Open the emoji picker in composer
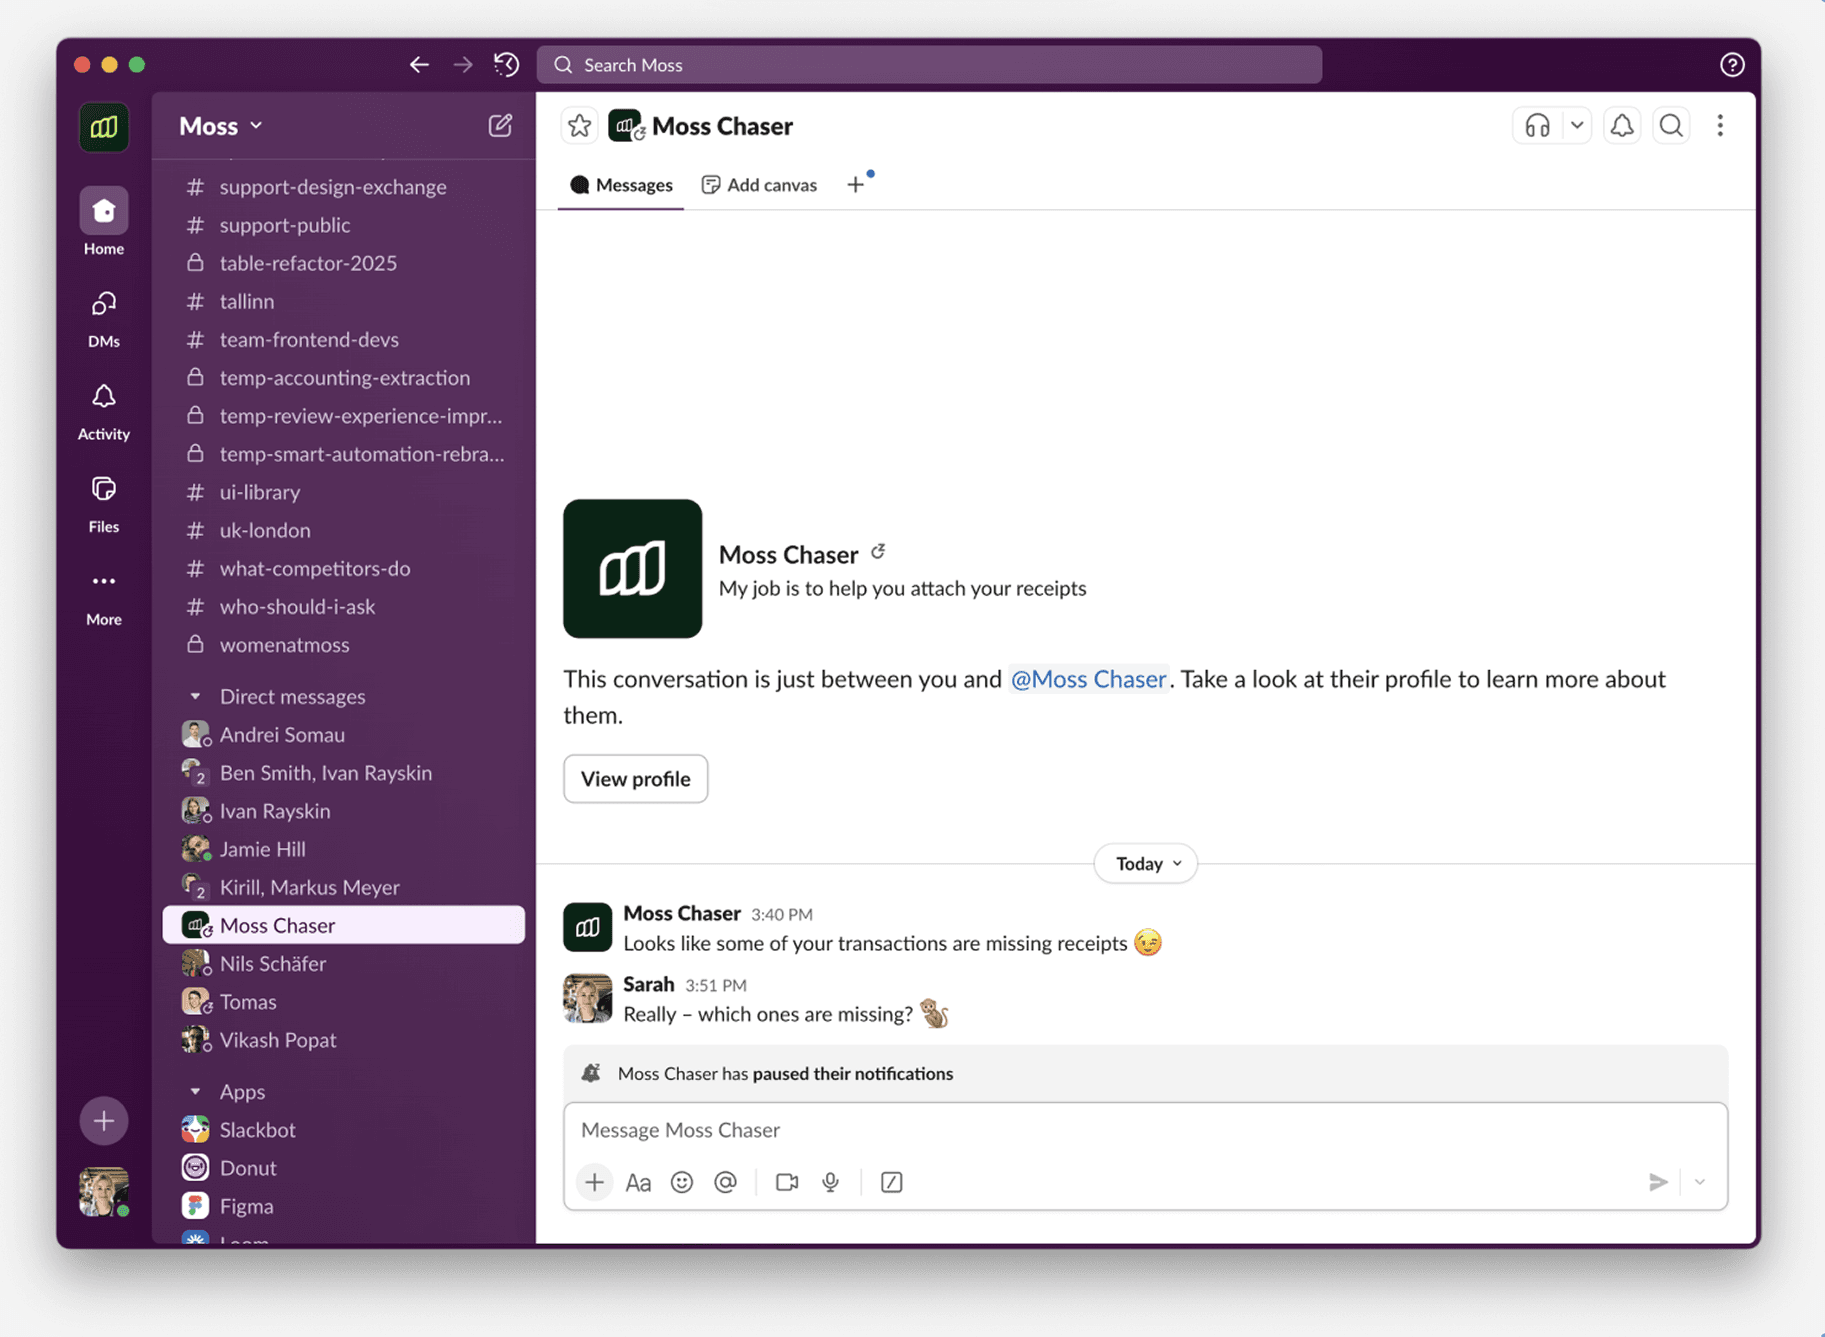 [682, 1182]
